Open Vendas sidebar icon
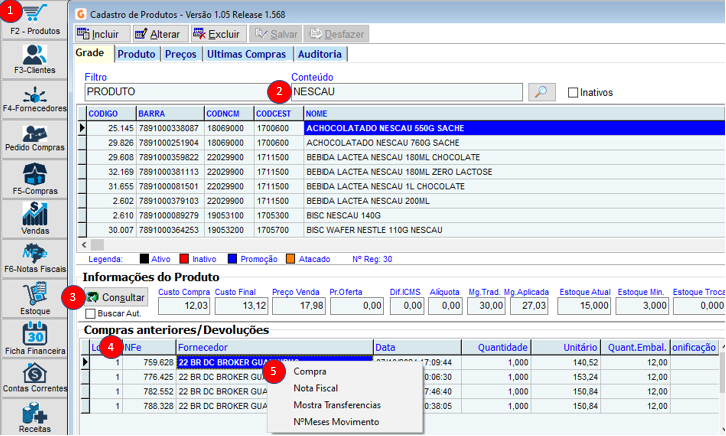The height and width of the screenshot is (436, 726). (x=35, y=218)
